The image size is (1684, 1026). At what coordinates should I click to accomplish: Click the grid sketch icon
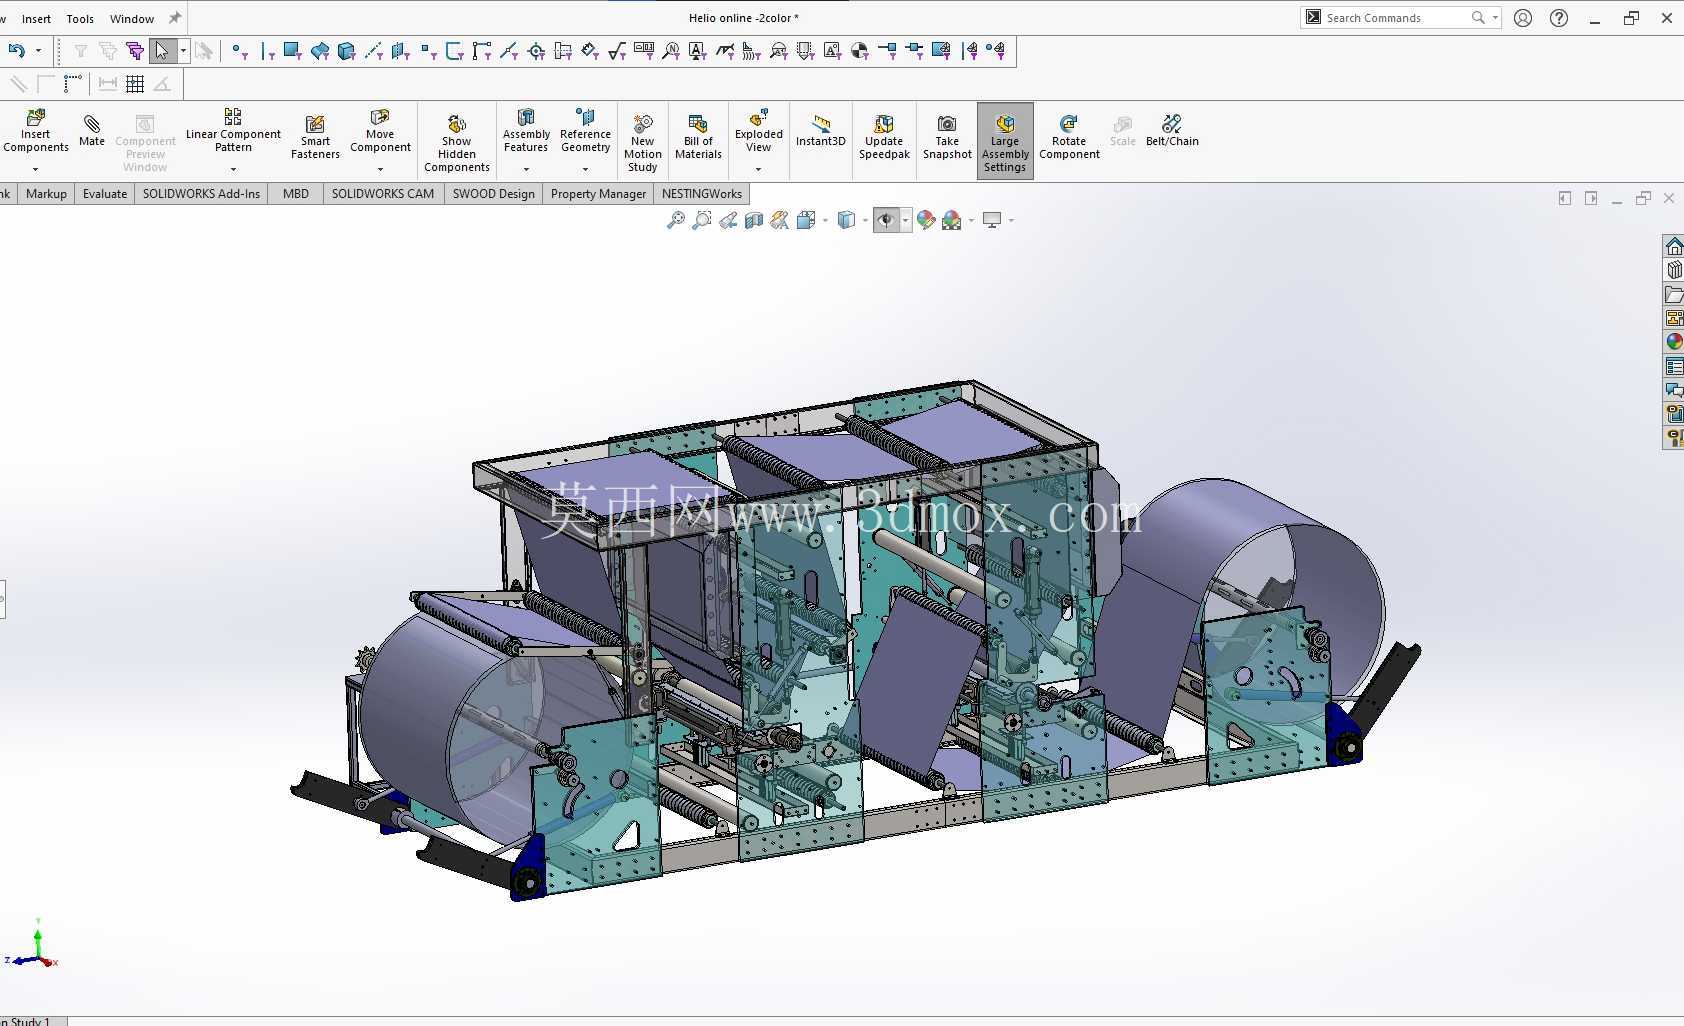pyautogui.click(x=135, y=84)
